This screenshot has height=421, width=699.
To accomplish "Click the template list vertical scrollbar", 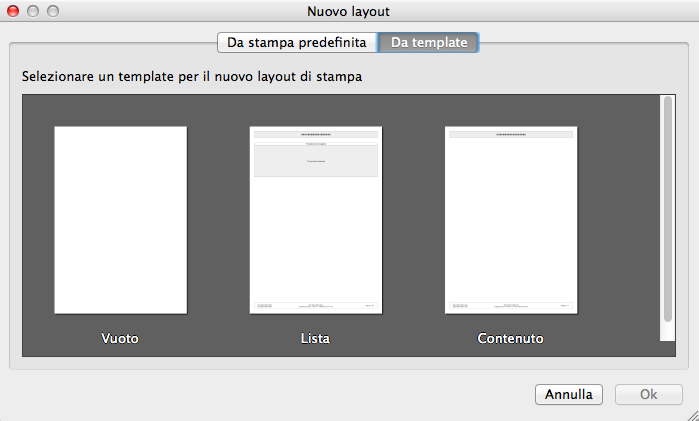I will (667, 215).
